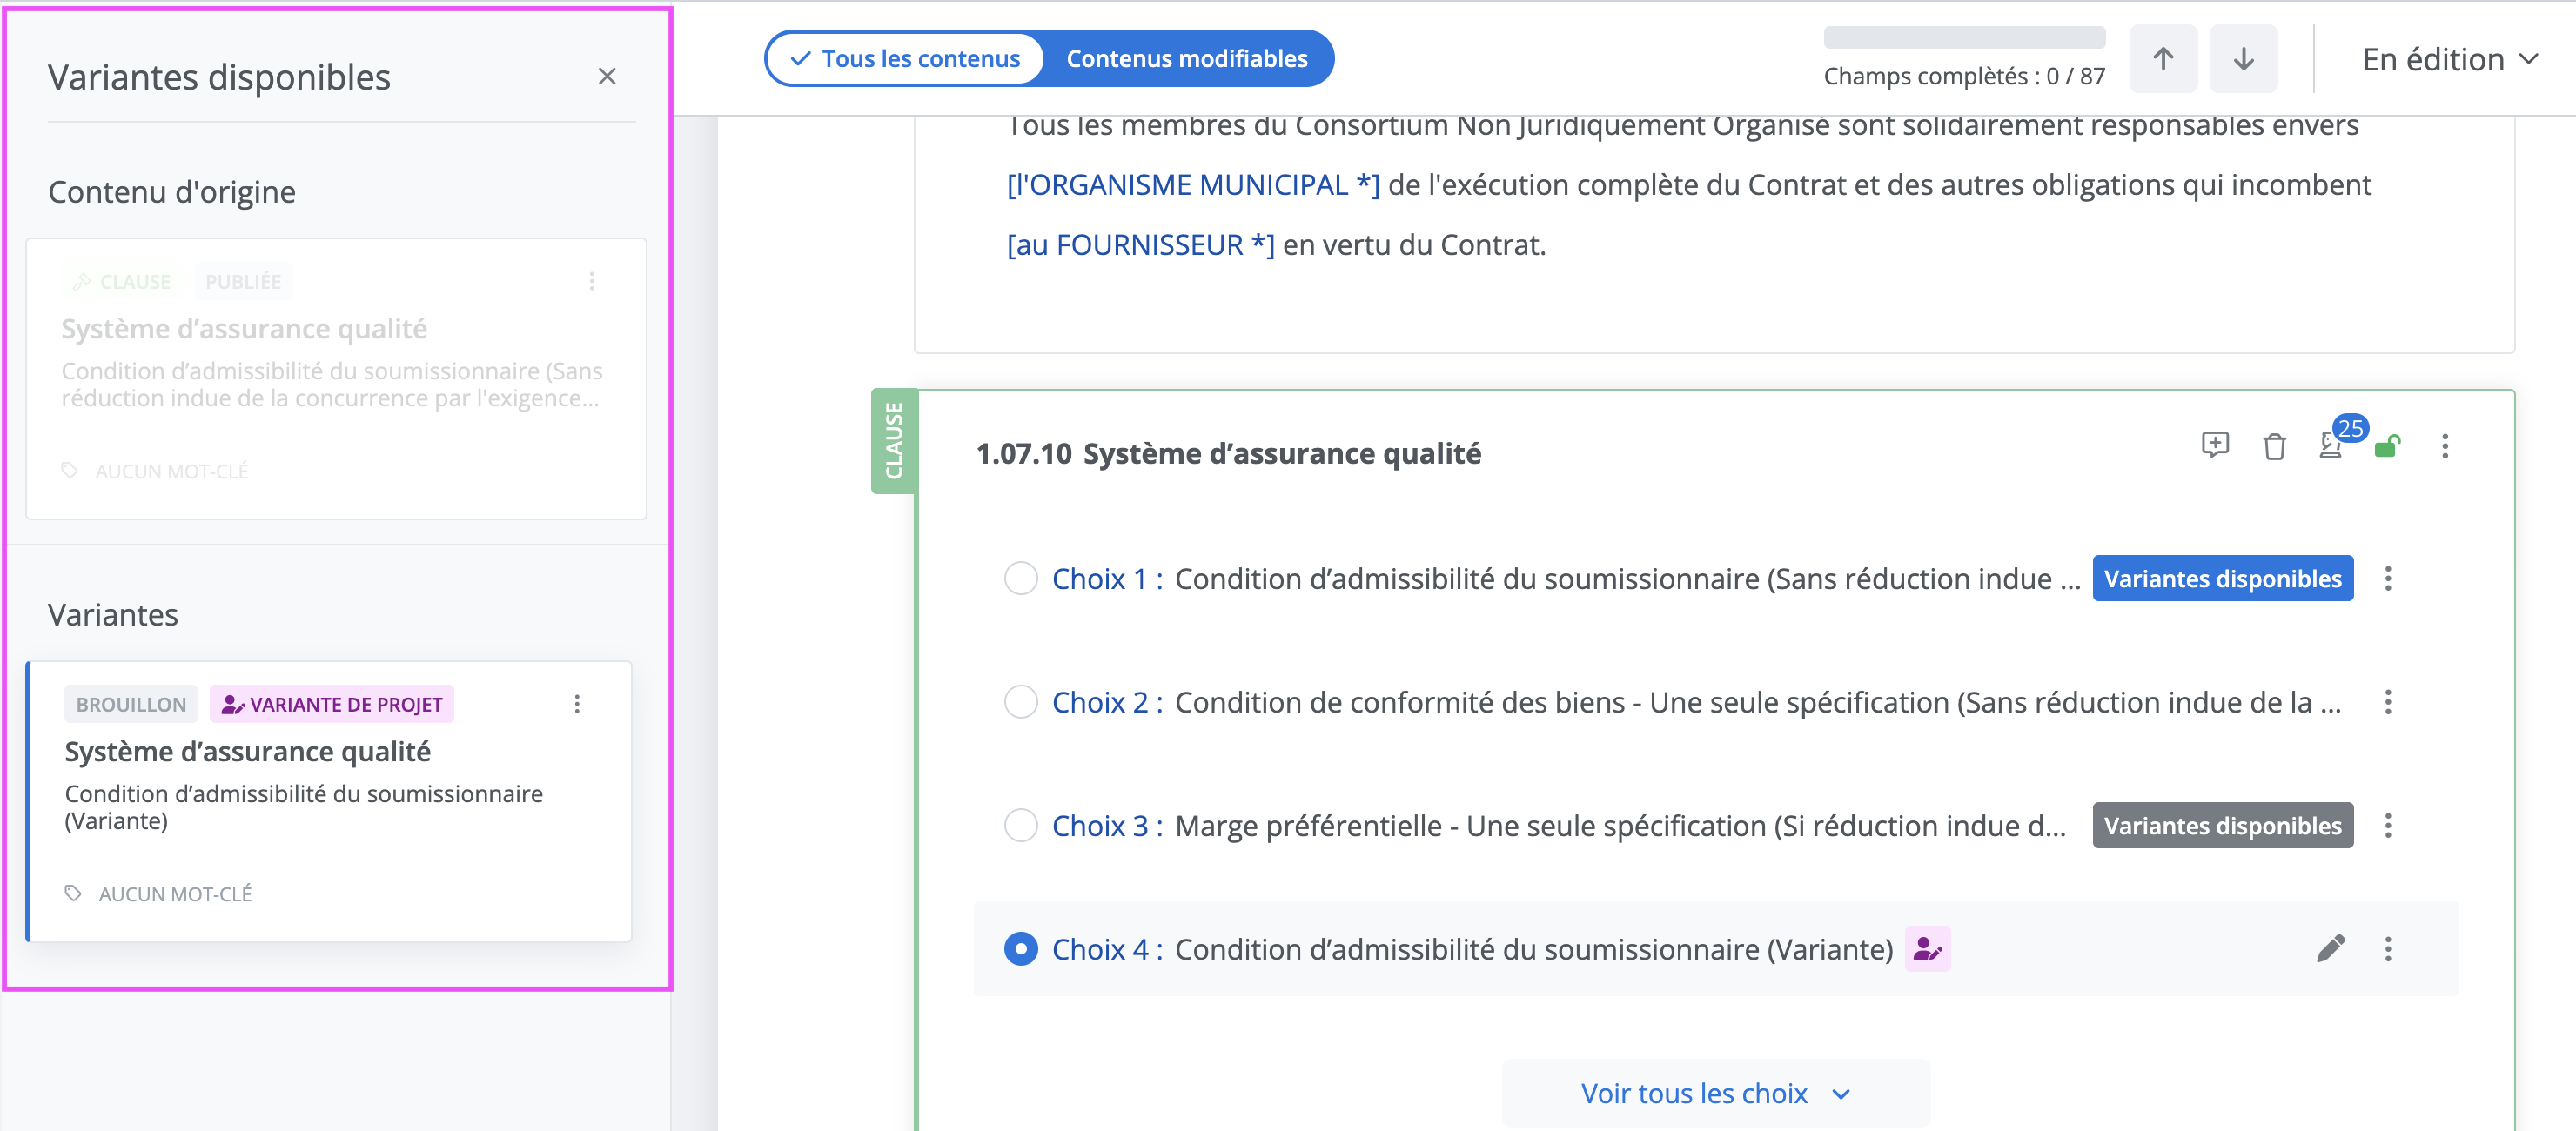Open the clause header three-dot menu
The image size is (2576, 1131).
click(2445, 446)
